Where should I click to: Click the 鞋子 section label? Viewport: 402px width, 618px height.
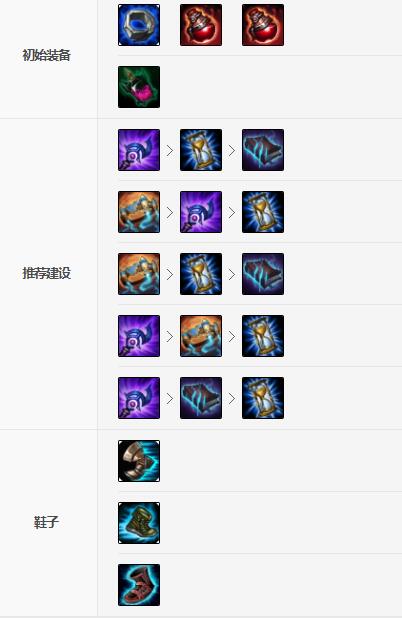point(47,523)
